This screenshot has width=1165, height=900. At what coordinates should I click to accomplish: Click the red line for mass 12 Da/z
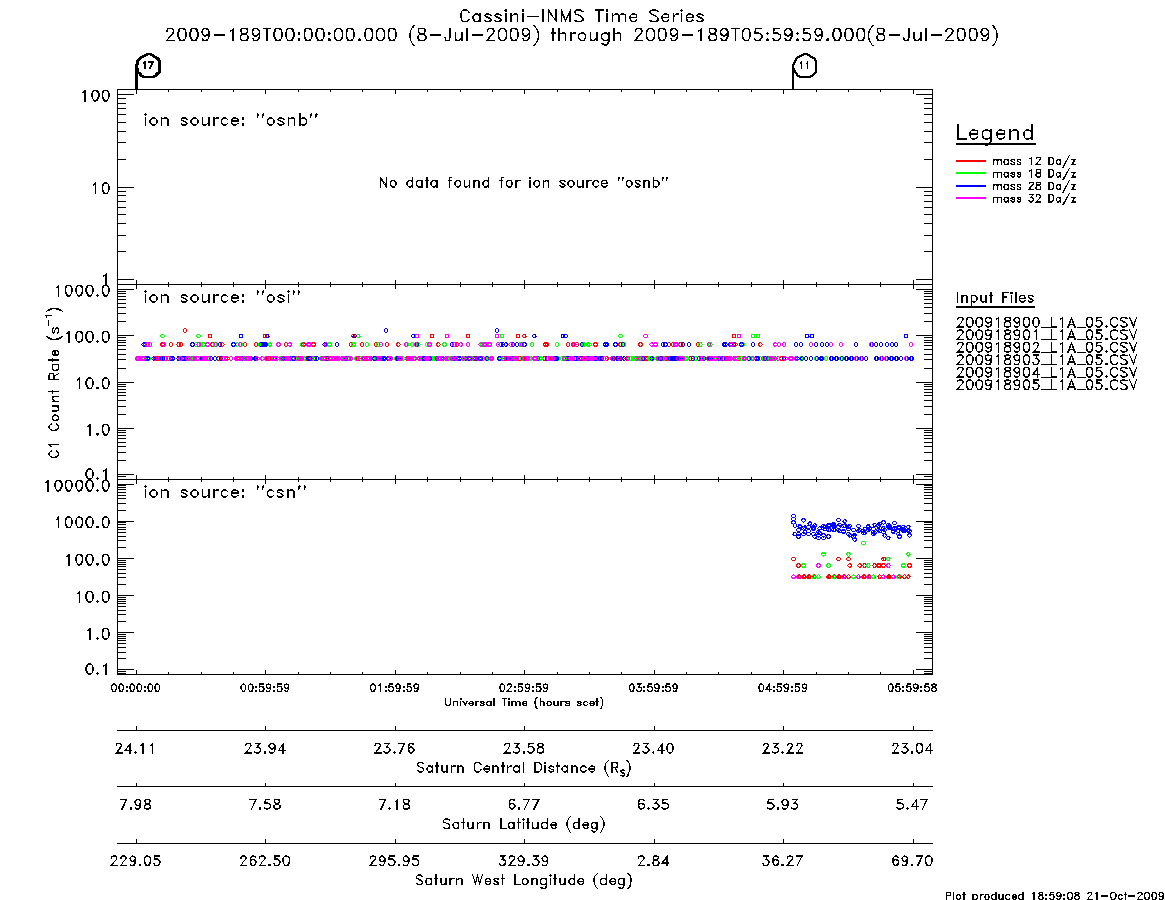(970, 161)
